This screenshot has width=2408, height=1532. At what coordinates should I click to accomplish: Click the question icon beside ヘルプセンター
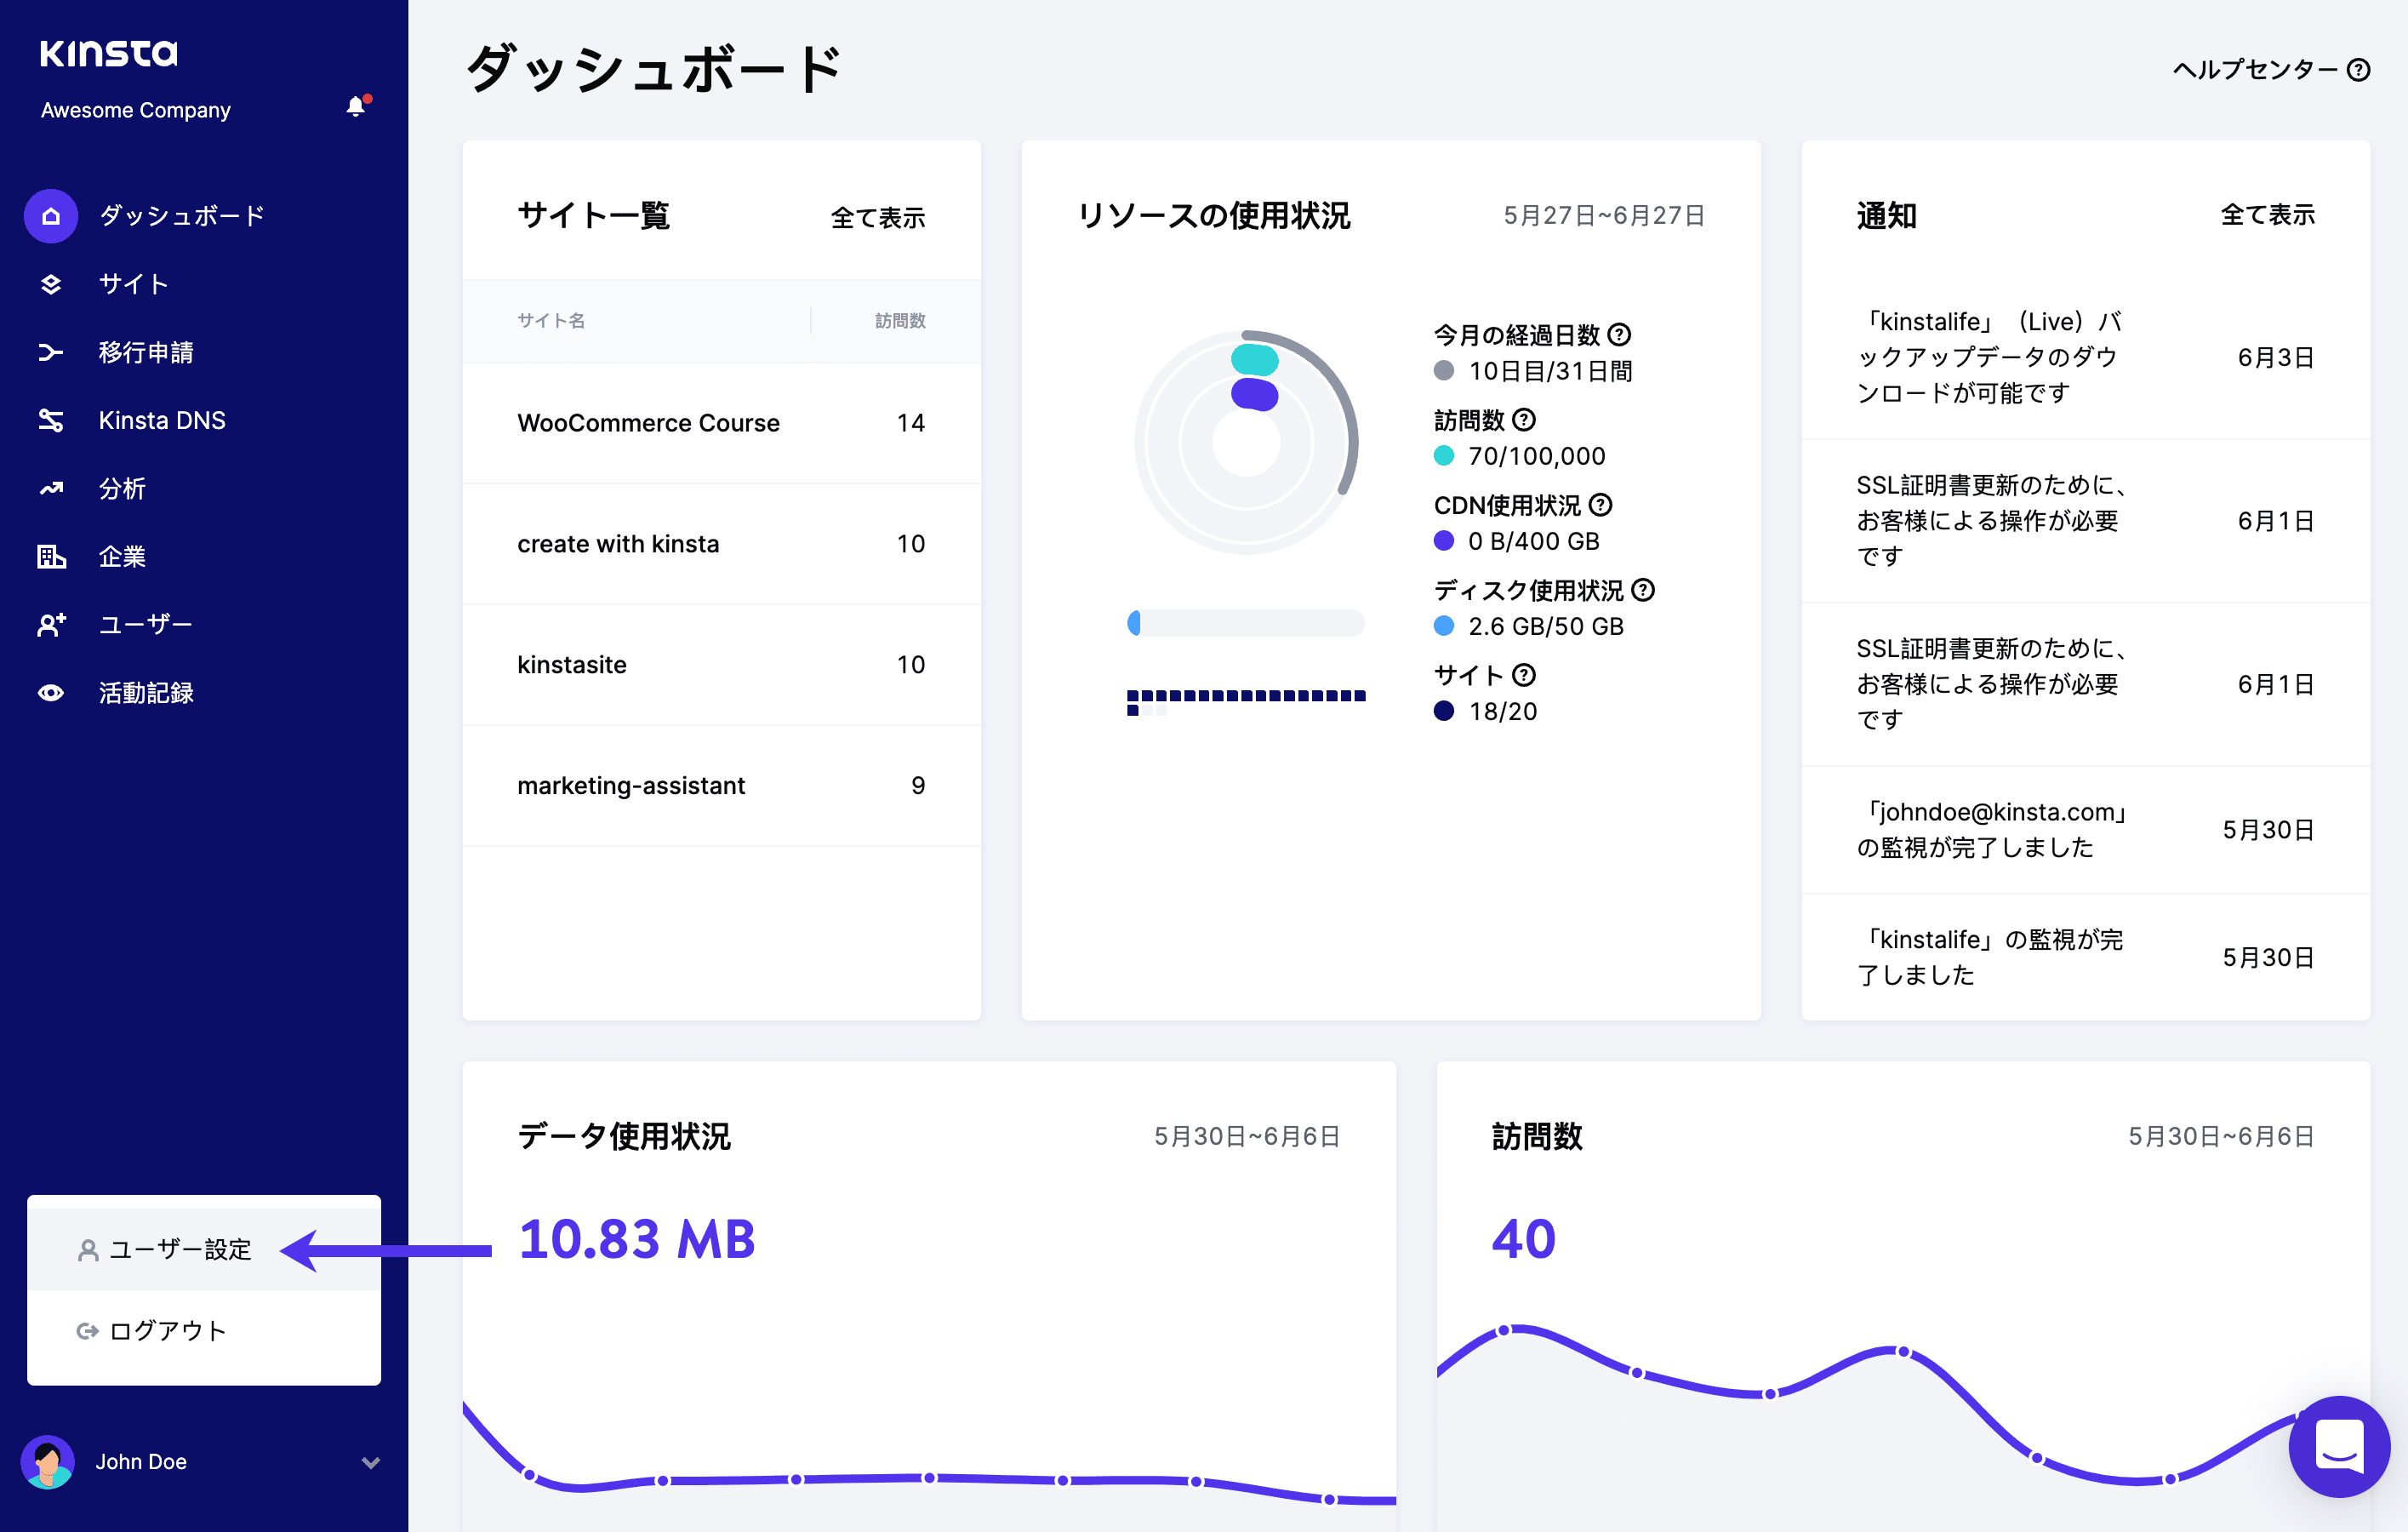point(2358,69)
